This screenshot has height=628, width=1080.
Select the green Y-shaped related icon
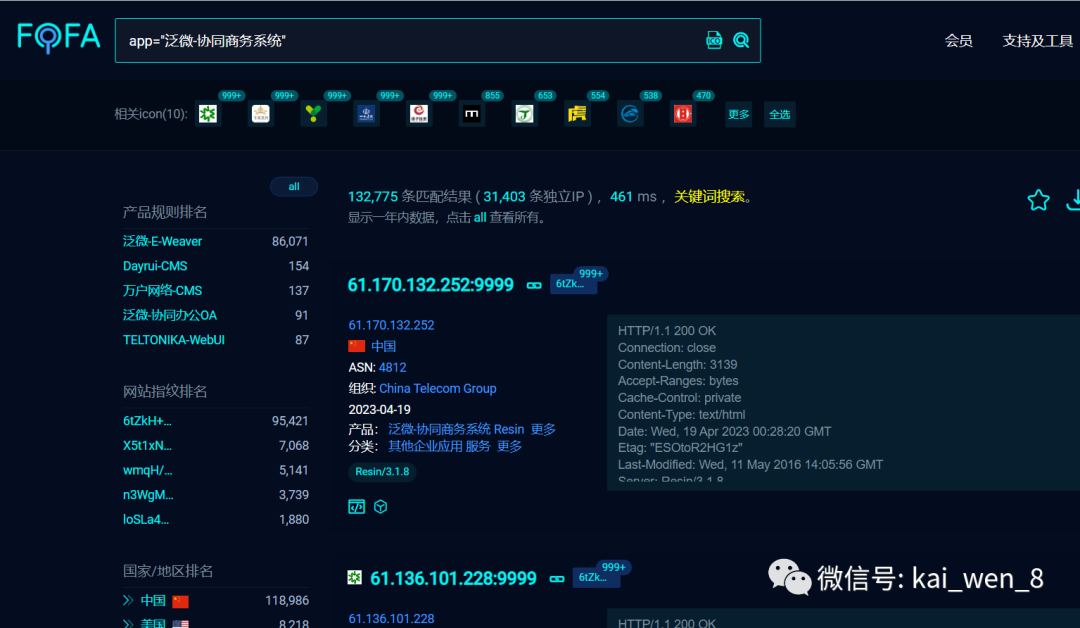[x=313, y=114]
